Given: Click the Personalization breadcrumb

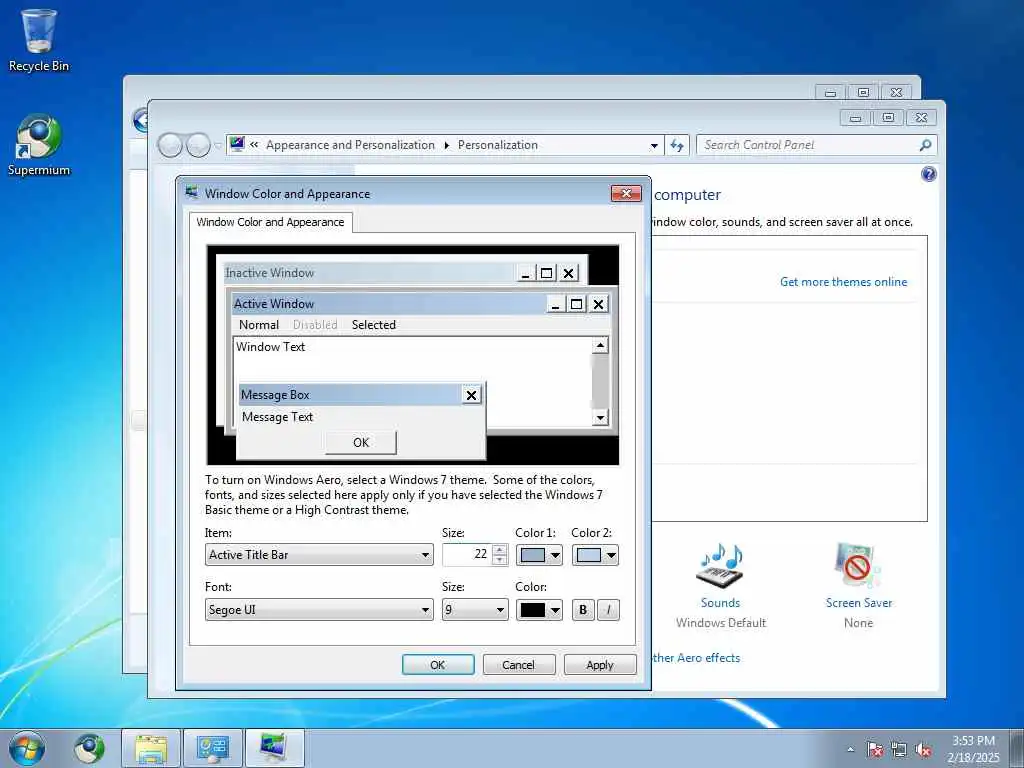Looking at the screenshot, I should (x=498, y=145).
